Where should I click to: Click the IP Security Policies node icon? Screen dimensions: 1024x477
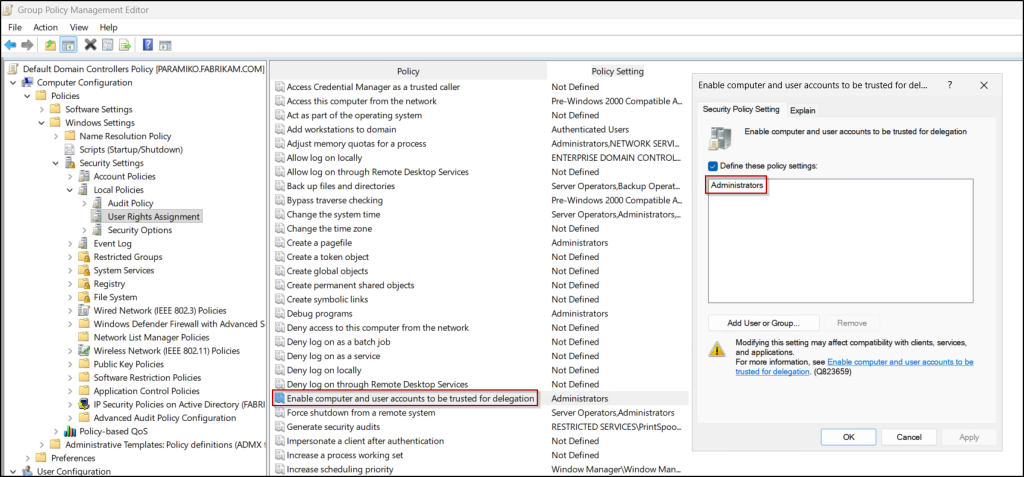pyautogui.click(x=84, y=404)
